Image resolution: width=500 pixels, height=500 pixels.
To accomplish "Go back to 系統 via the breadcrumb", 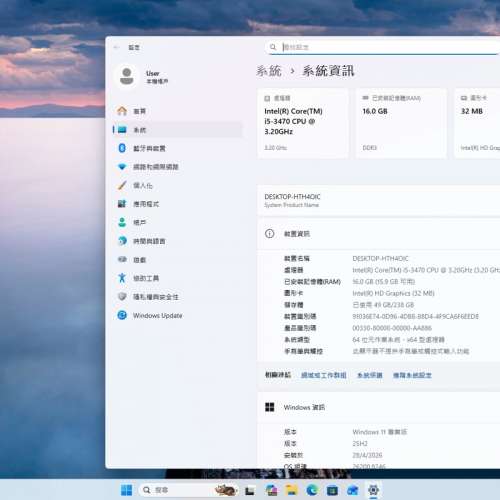I will 269,71.
